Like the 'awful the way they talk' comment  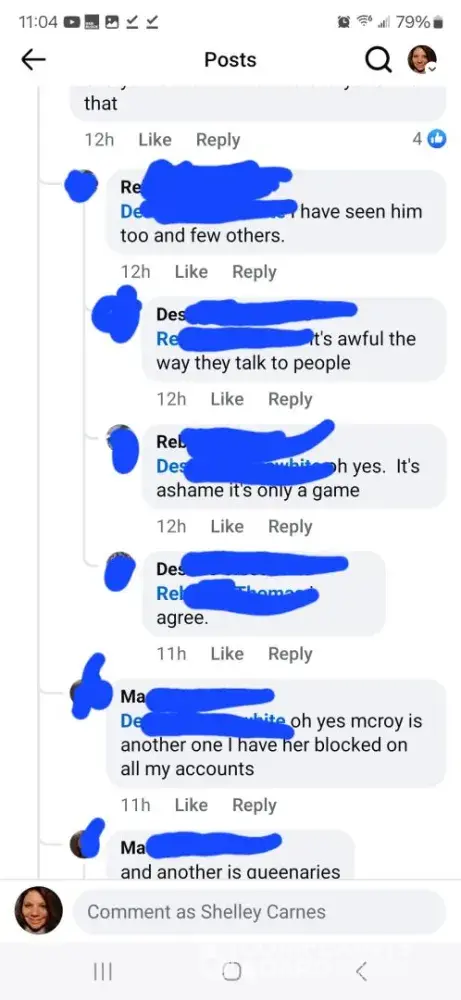[x=227, y=399]
